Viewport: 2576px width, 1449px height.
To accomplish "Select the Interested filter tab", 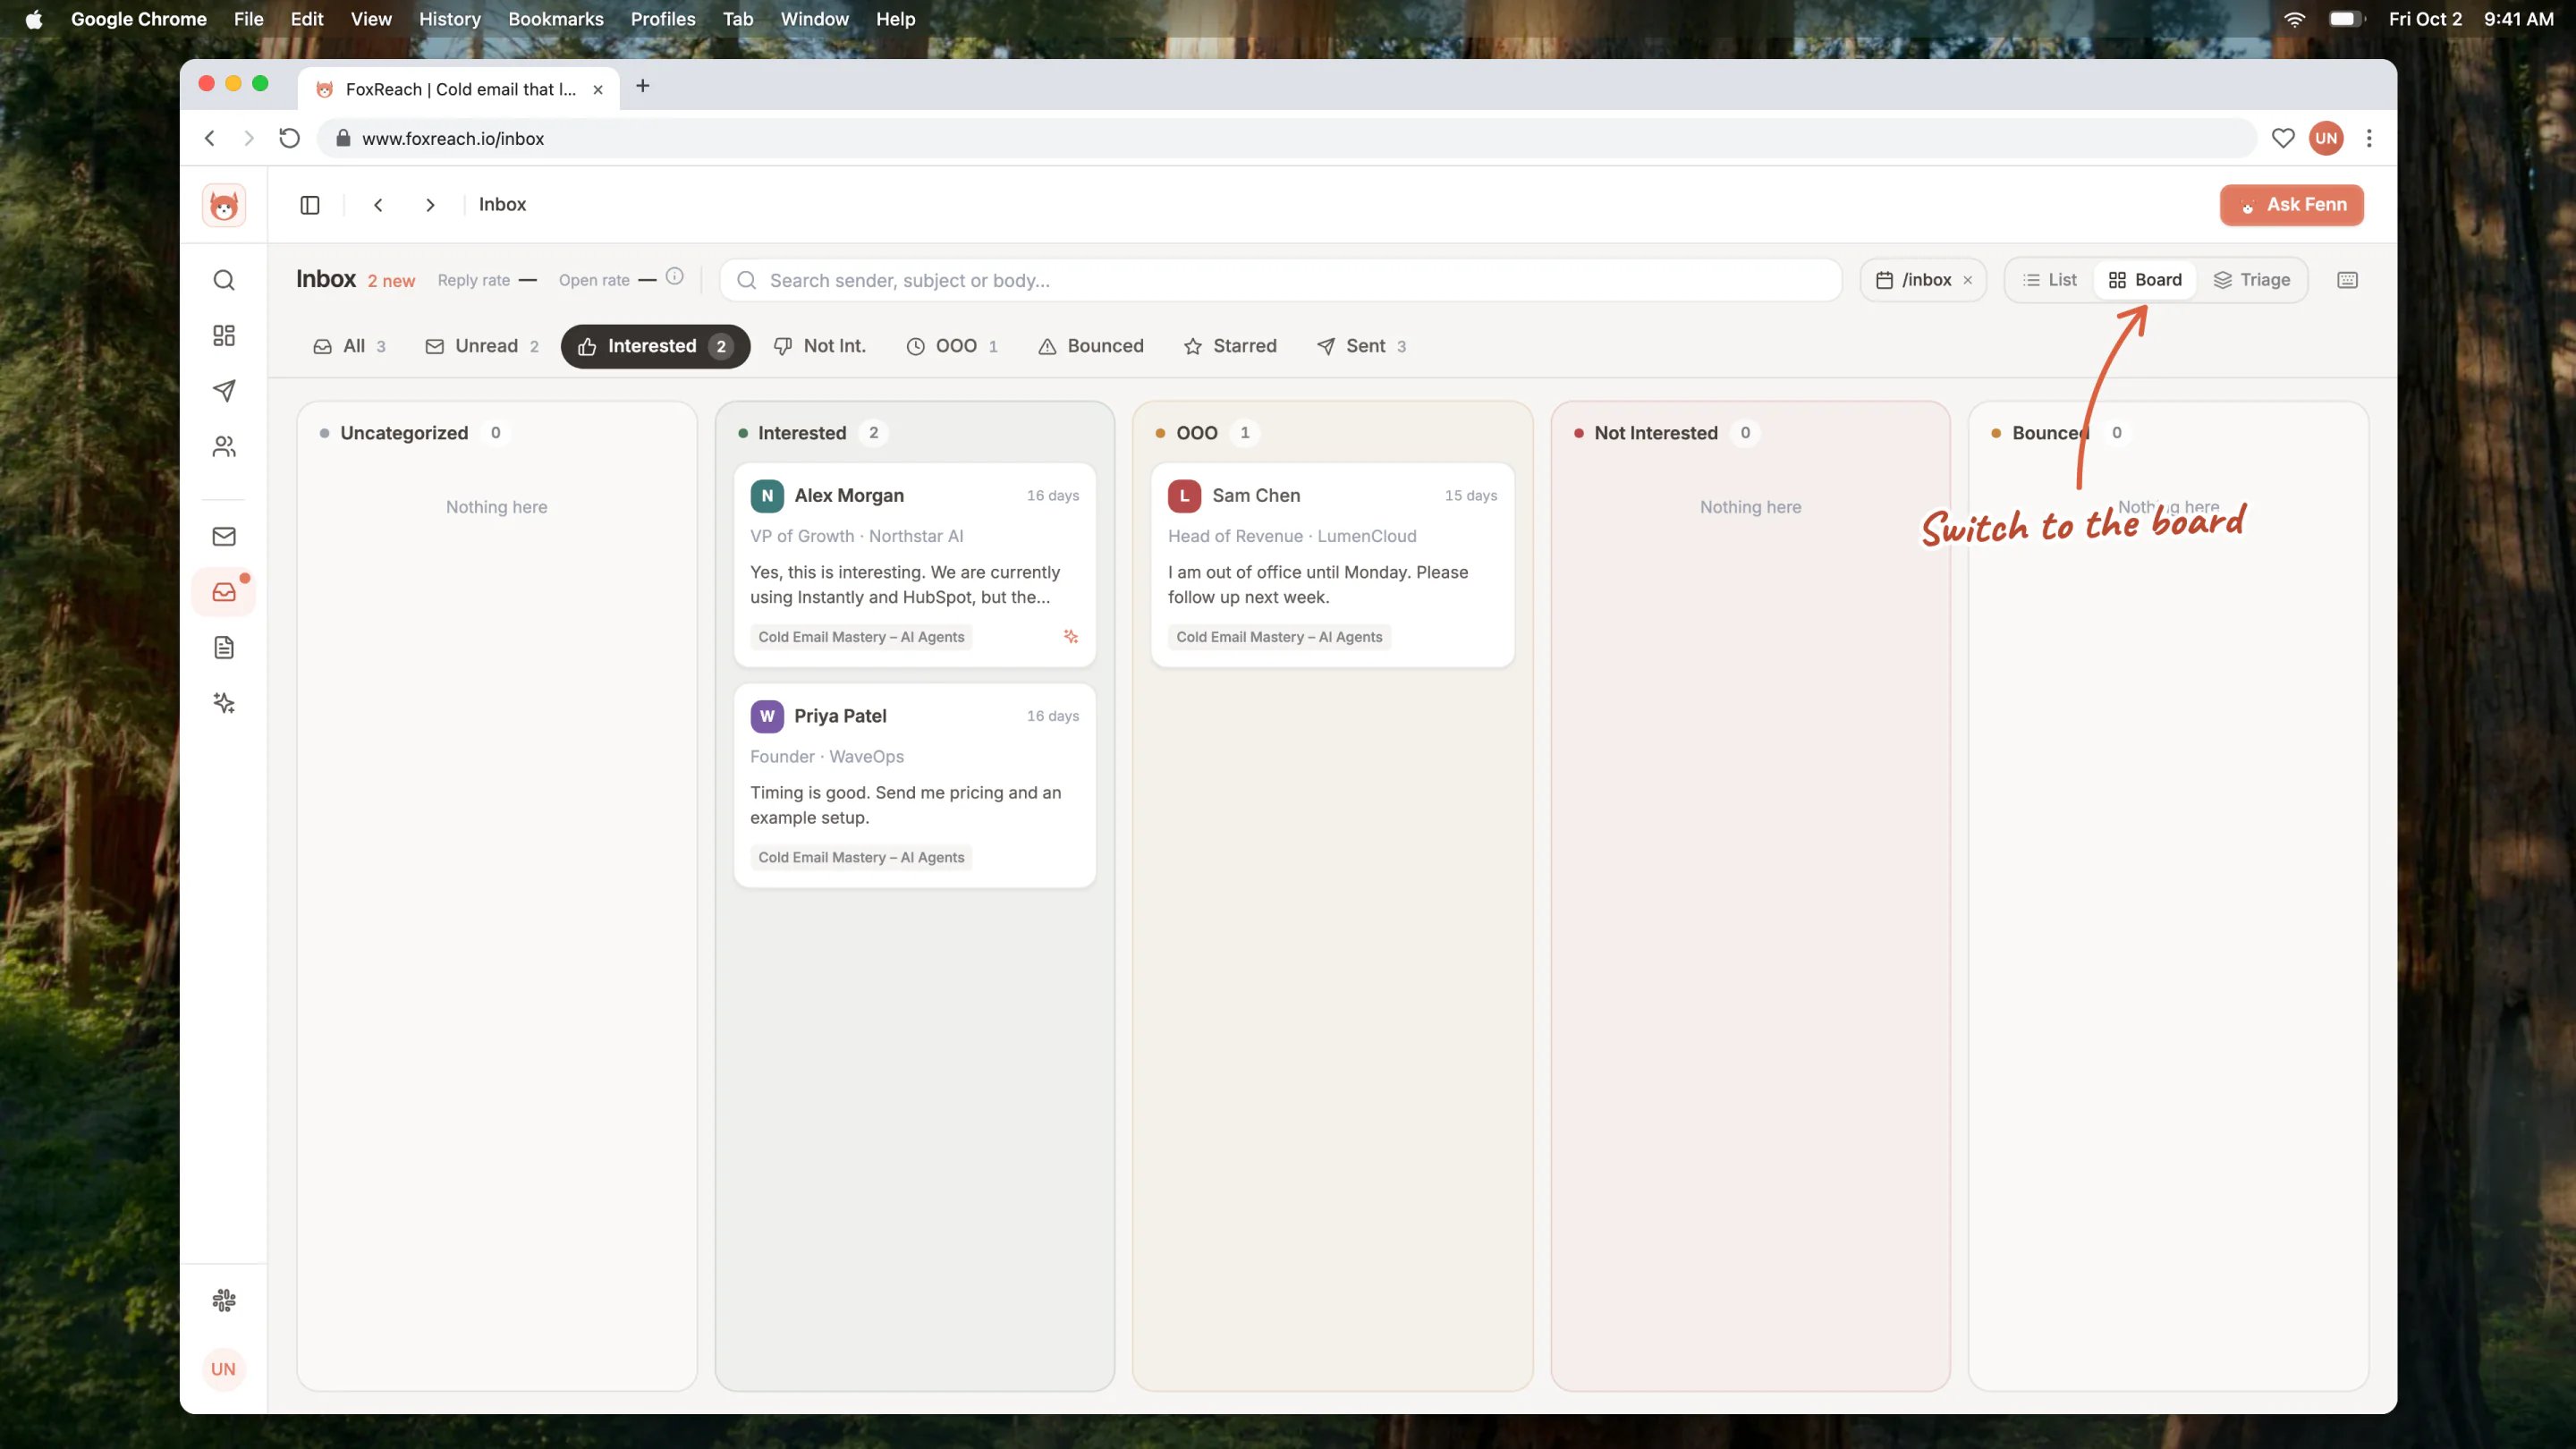I will [655, 346].
